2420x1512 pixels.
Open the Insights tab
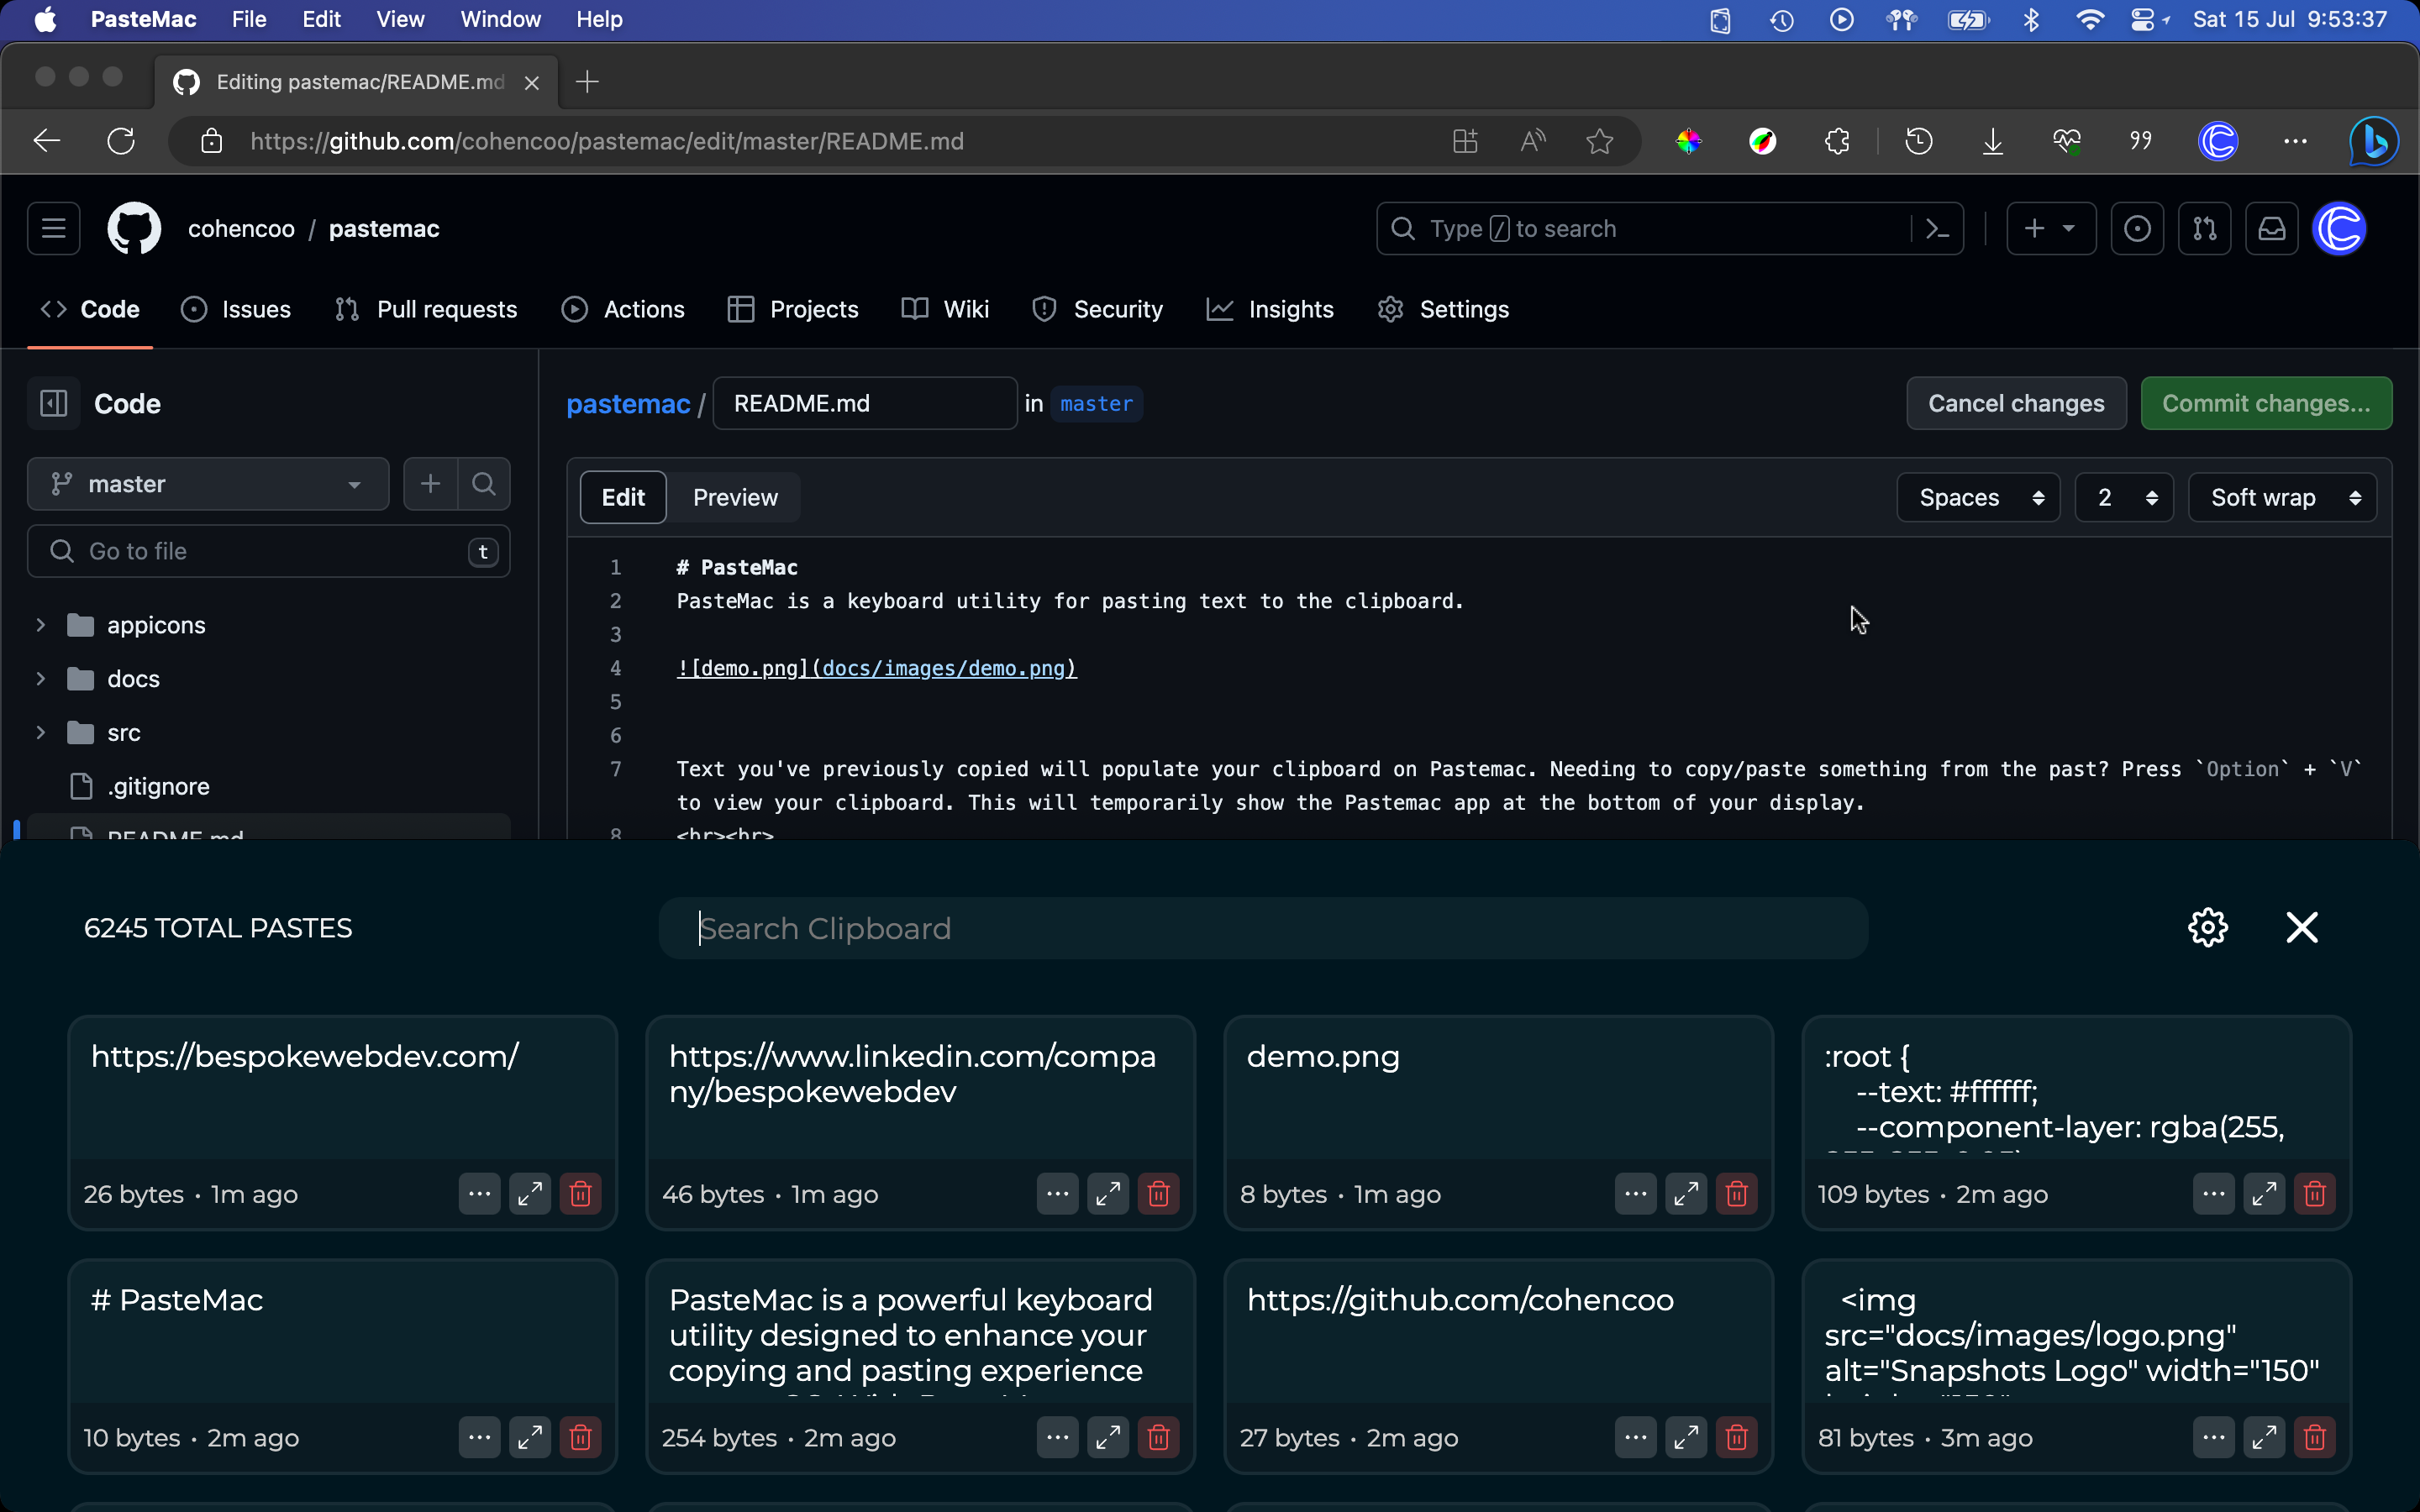(1271, 309)
